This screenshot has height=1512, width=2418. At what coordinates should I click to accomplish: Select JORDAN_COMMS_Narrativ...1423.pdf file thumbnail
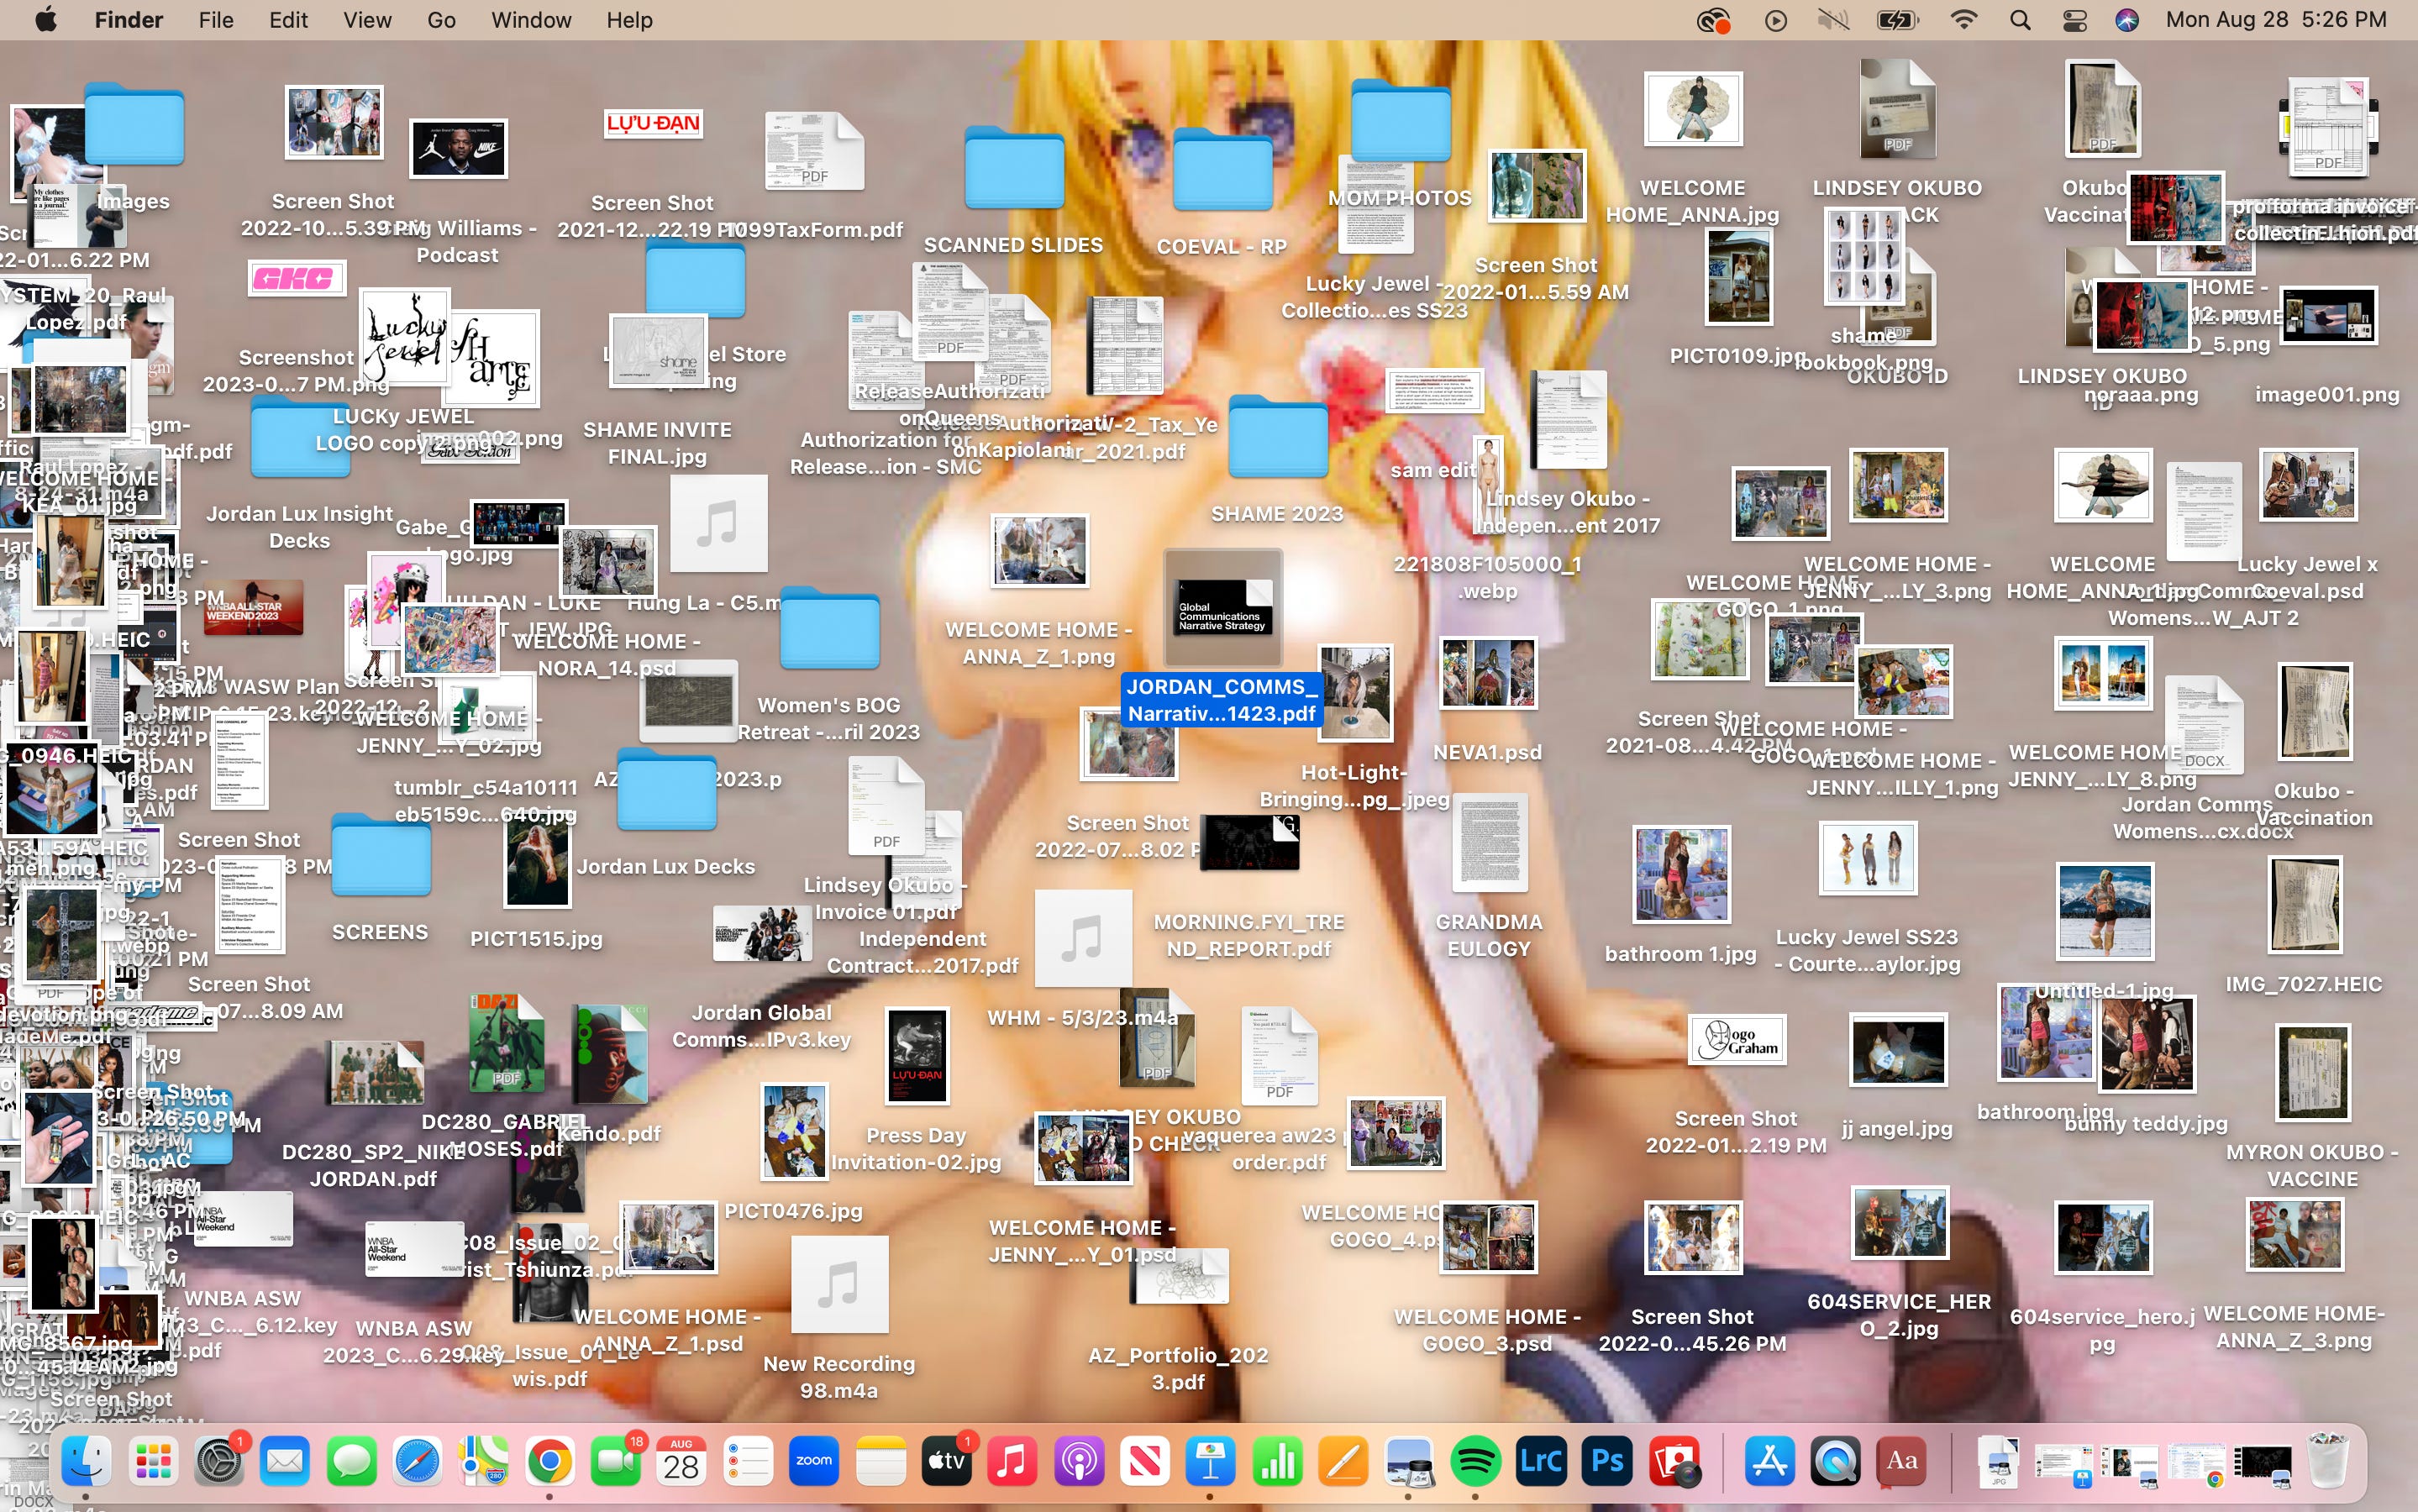(1222, 608)
